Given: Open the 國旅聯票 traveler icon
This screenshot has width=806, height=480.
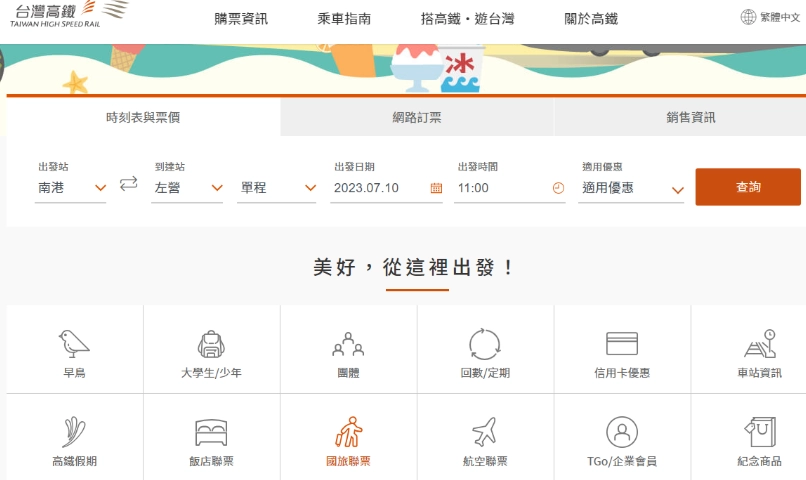Looking at the screenshot, I should [349, 432].
